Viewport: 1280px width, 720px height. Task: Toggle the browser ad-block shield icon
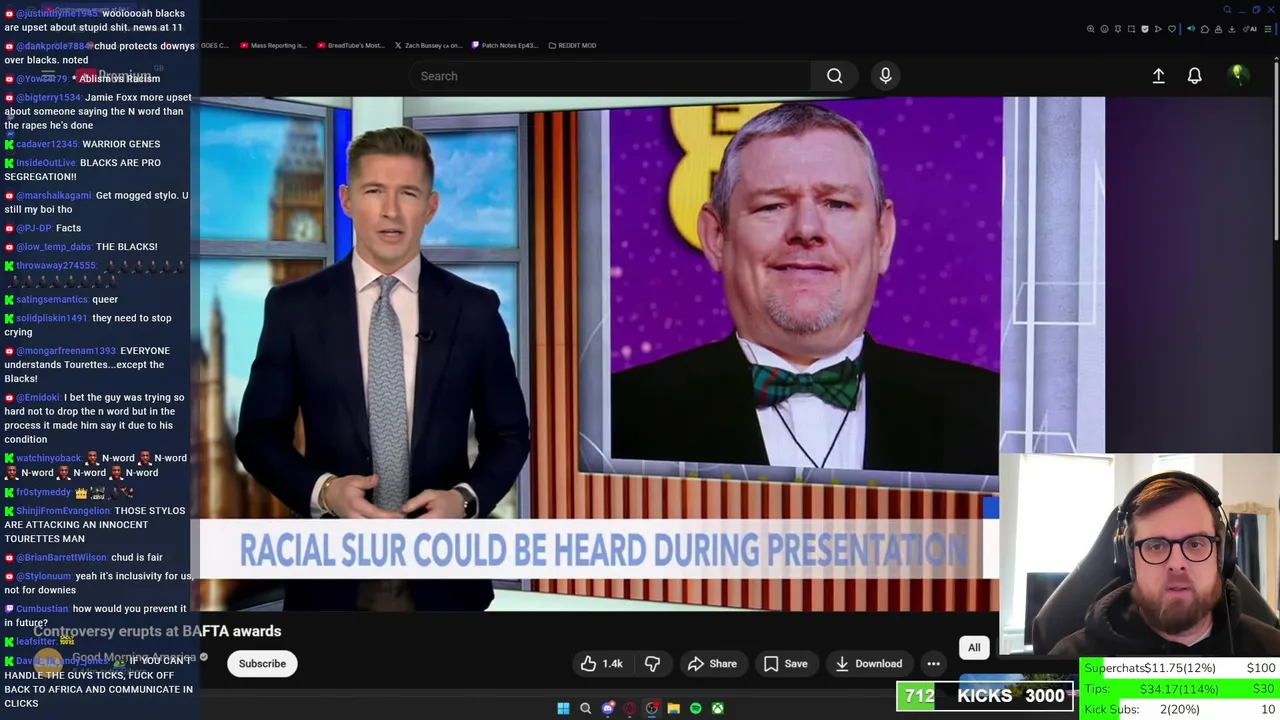1145,29
